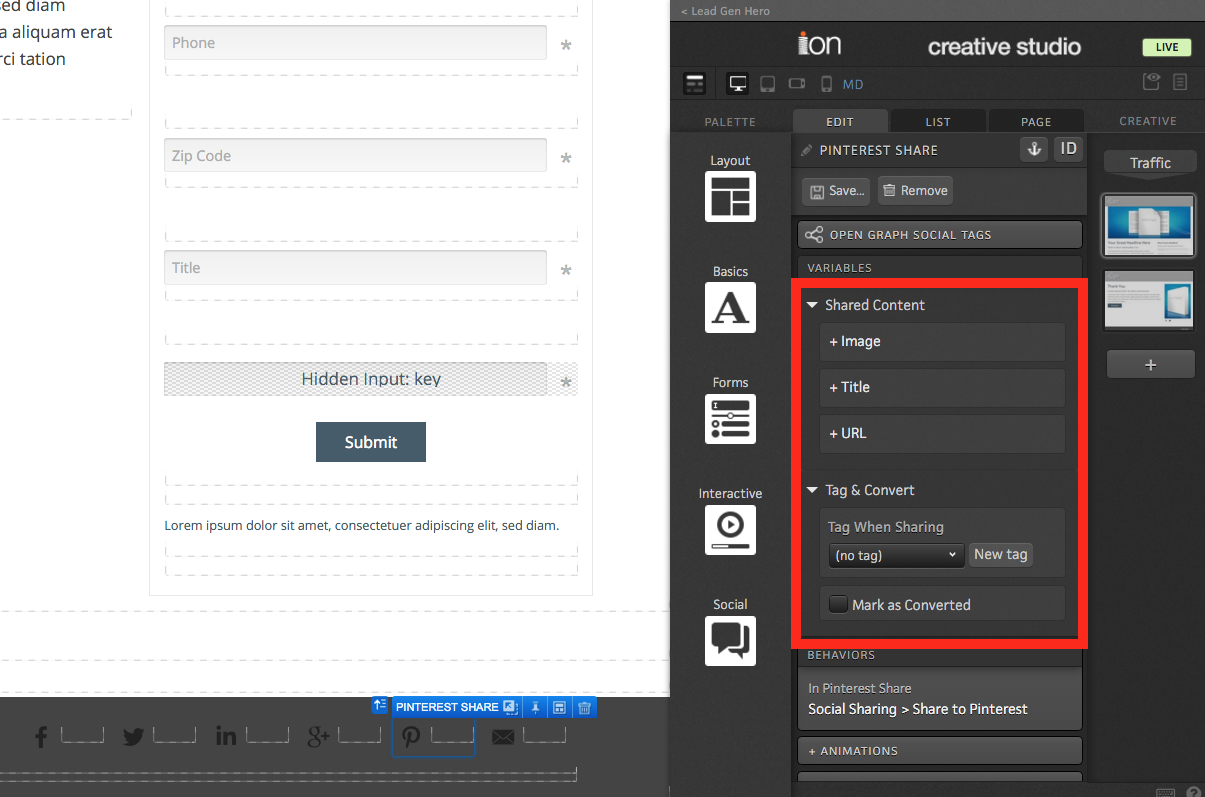Click the Social Sharing > Share to Pinterest behavior

(918, 709)
